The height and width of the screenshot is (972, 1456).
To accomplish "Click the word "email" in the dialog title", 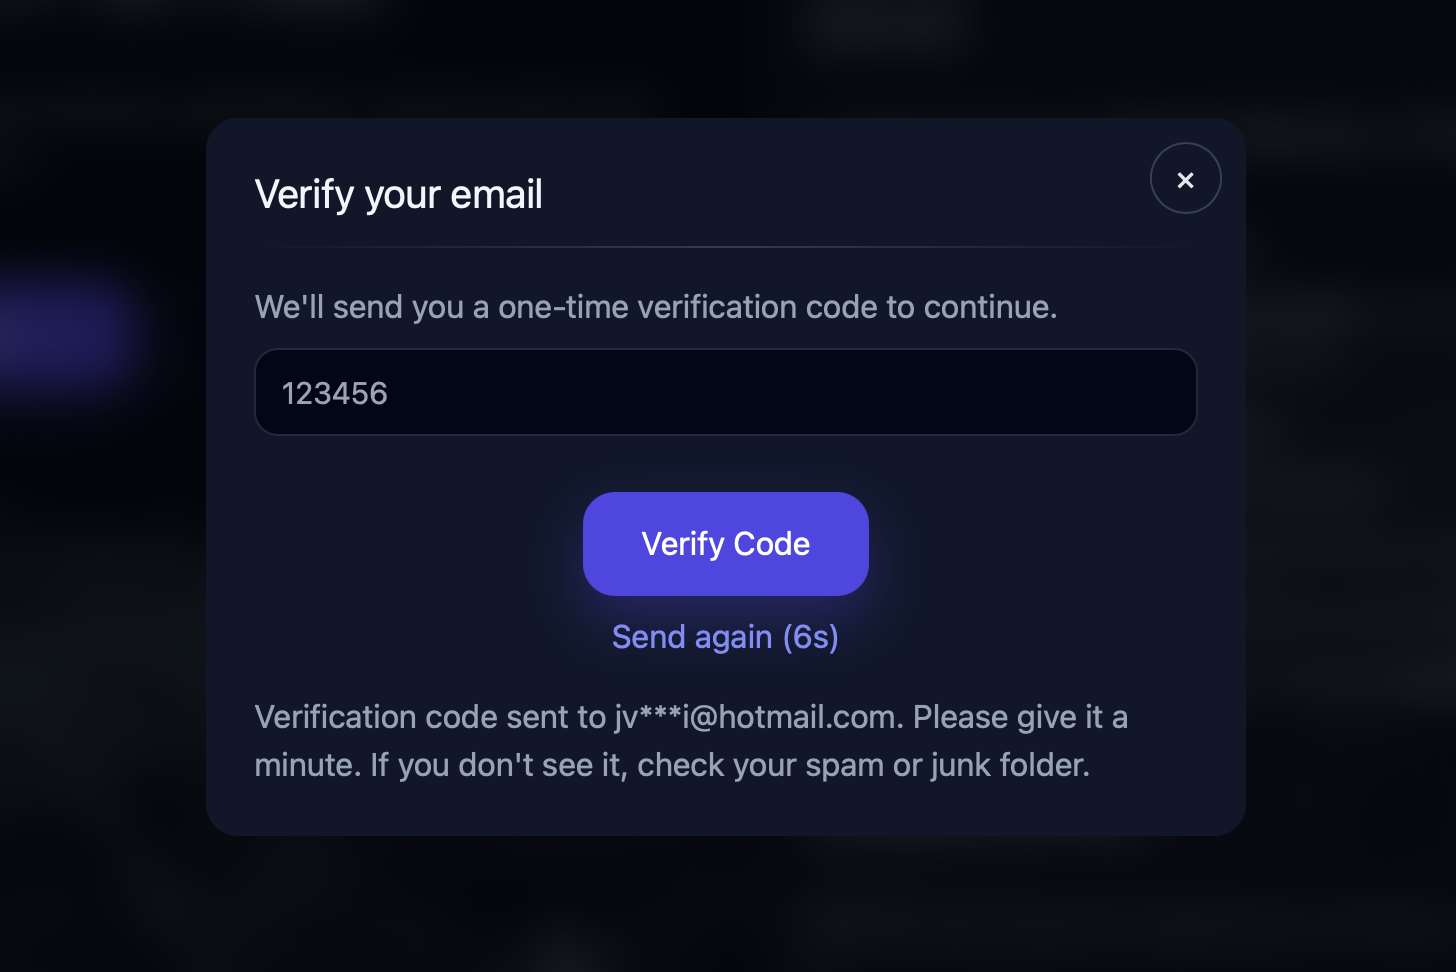I will click(496, 194).
